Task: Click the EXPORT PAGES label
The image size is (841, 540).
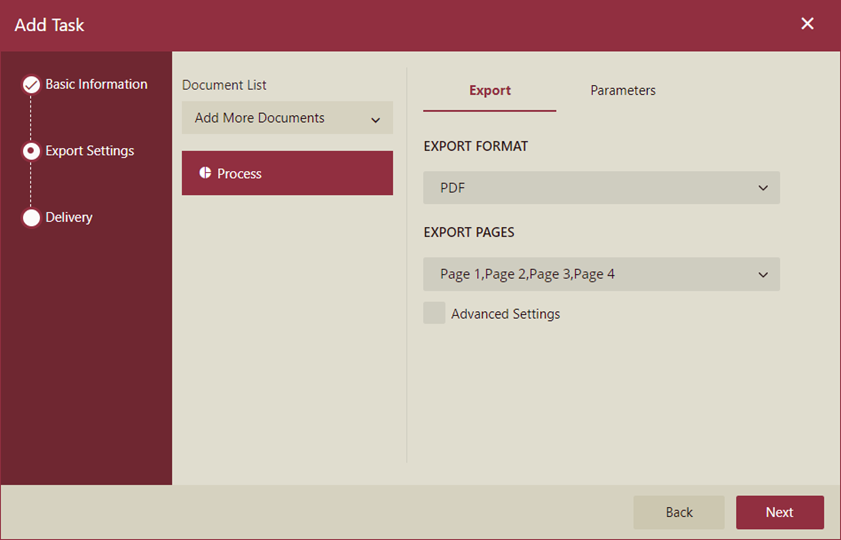Action: (x=469, y=232)
